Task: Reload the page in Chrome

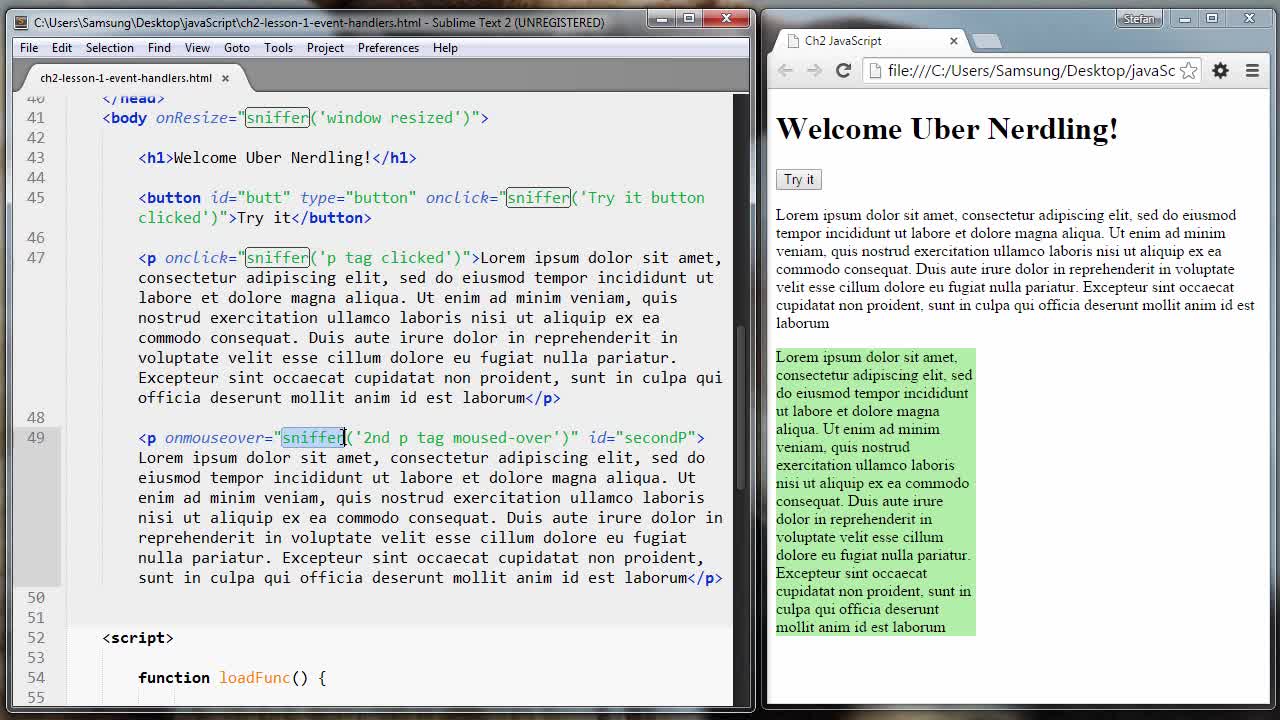Action: tap(843, 70)
